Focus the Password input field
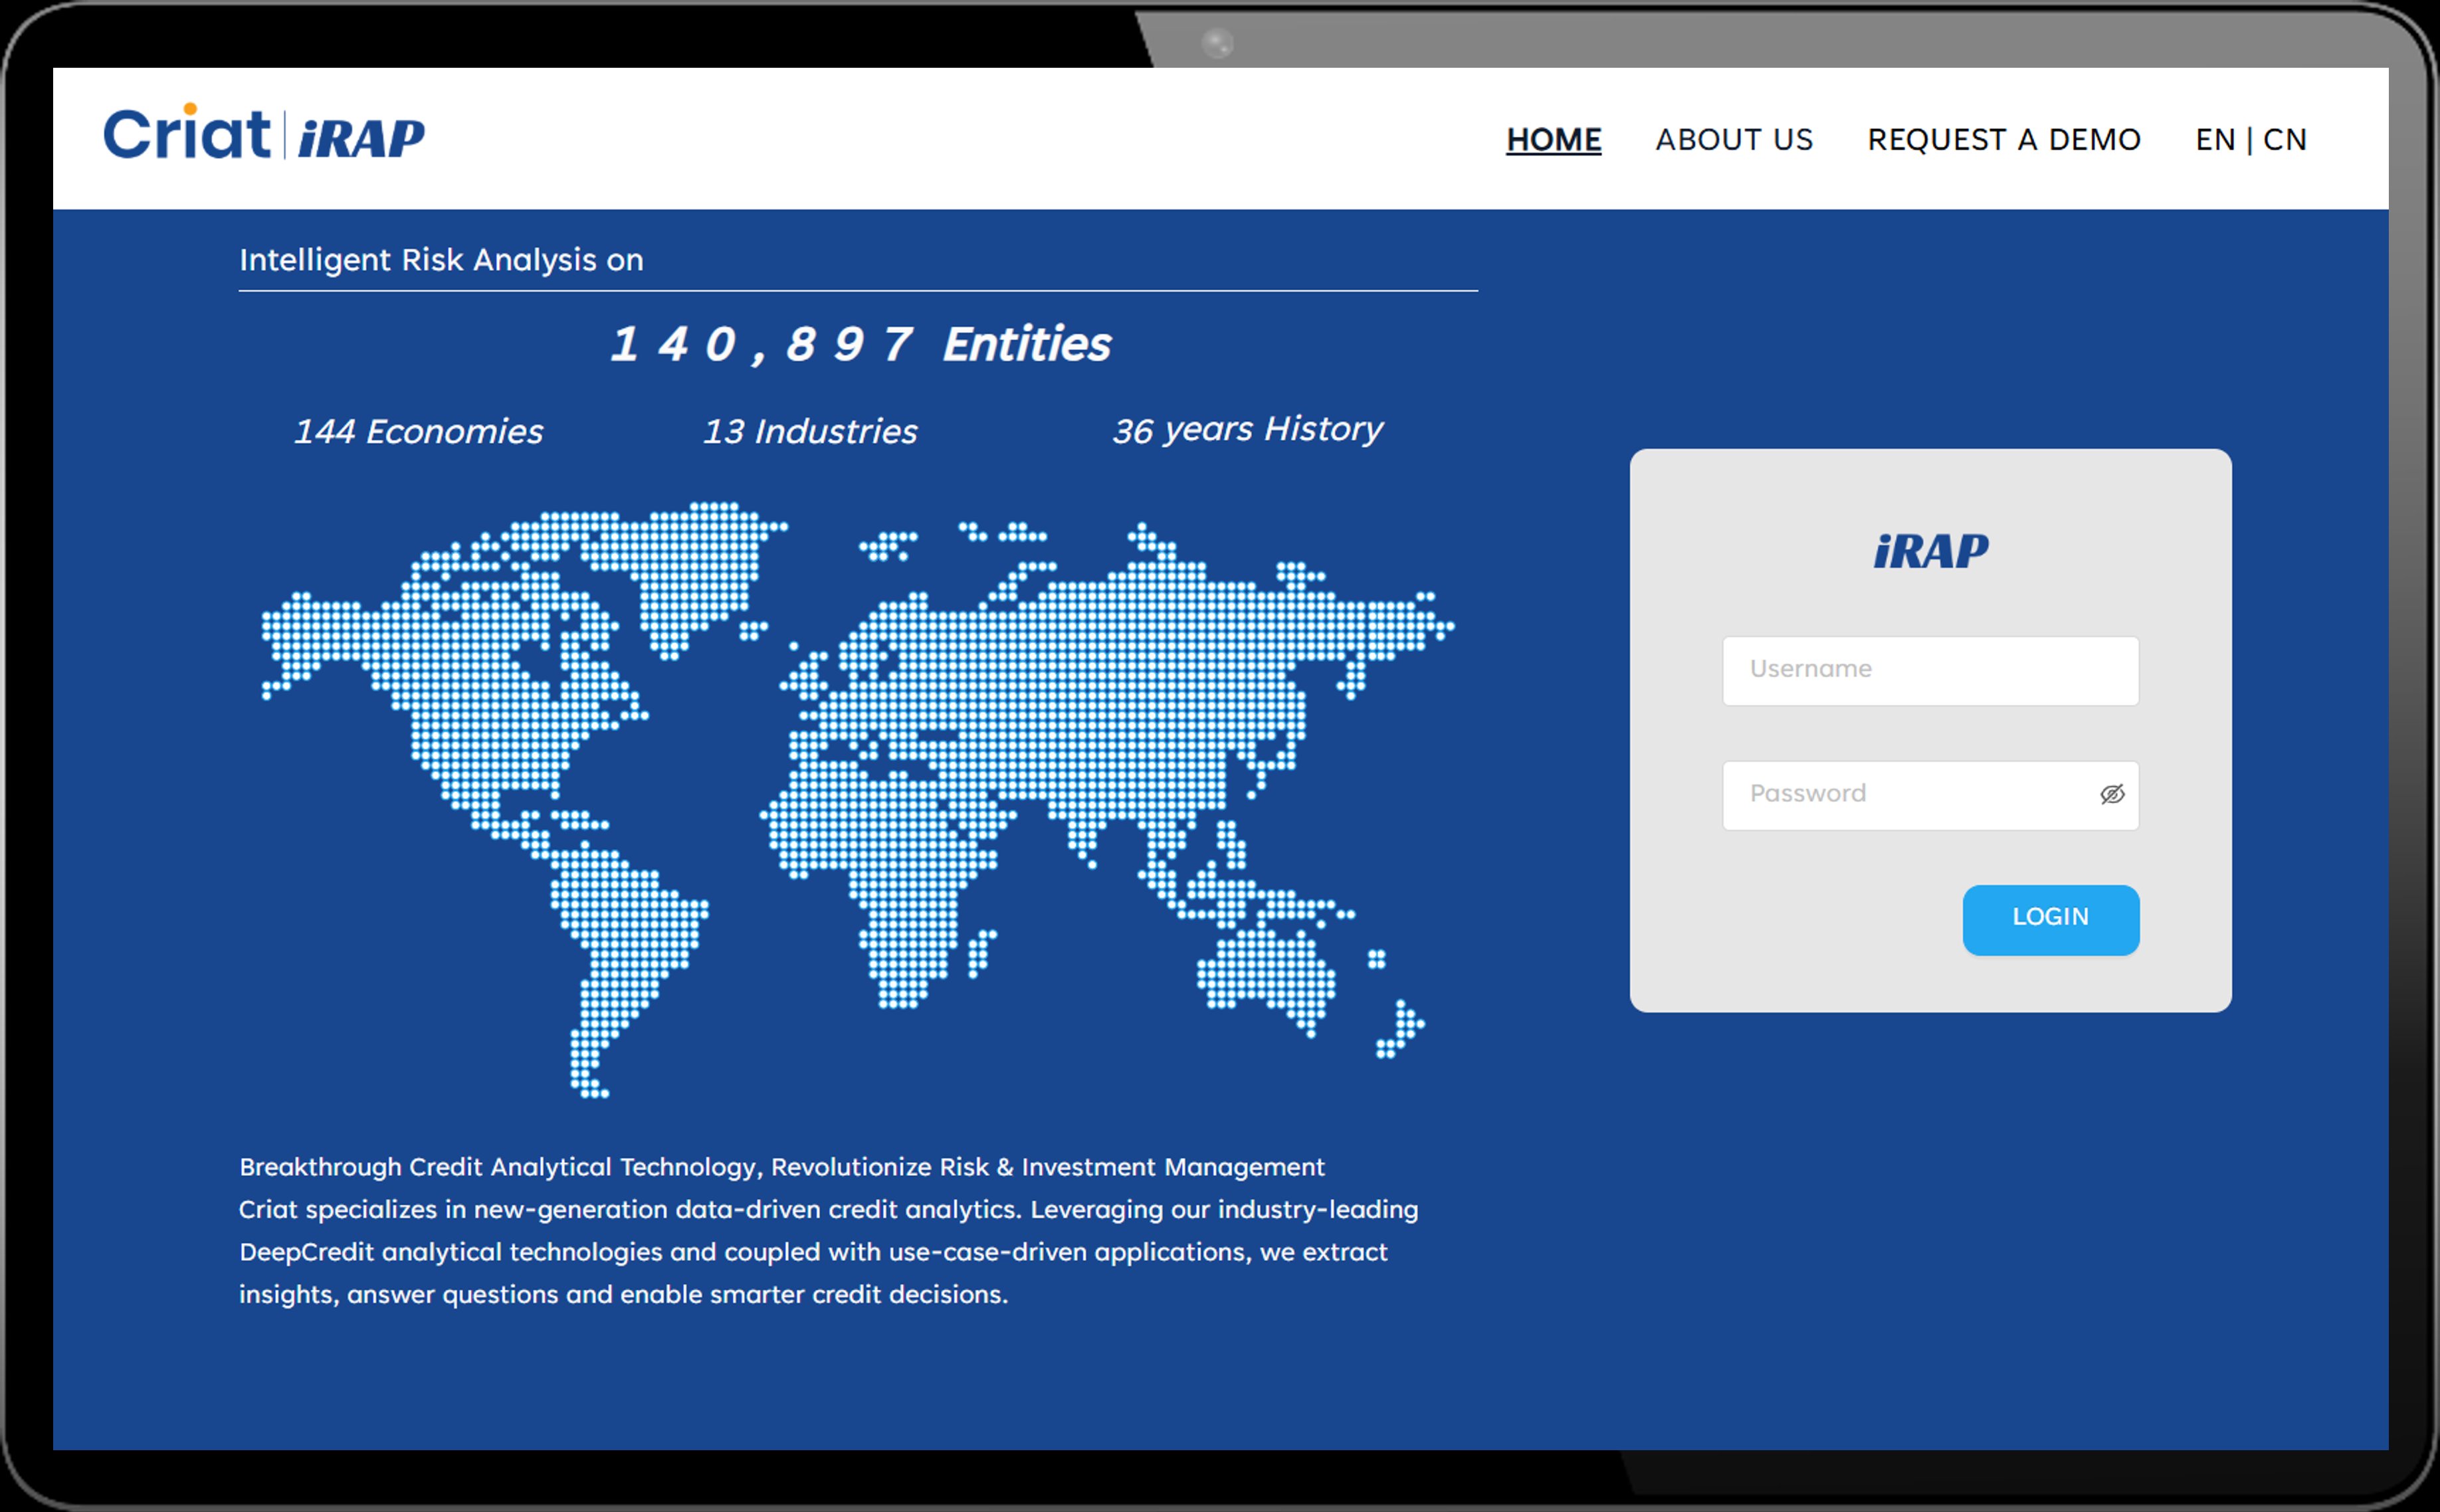The image size is (2440, 1512). click(1930, 795)
